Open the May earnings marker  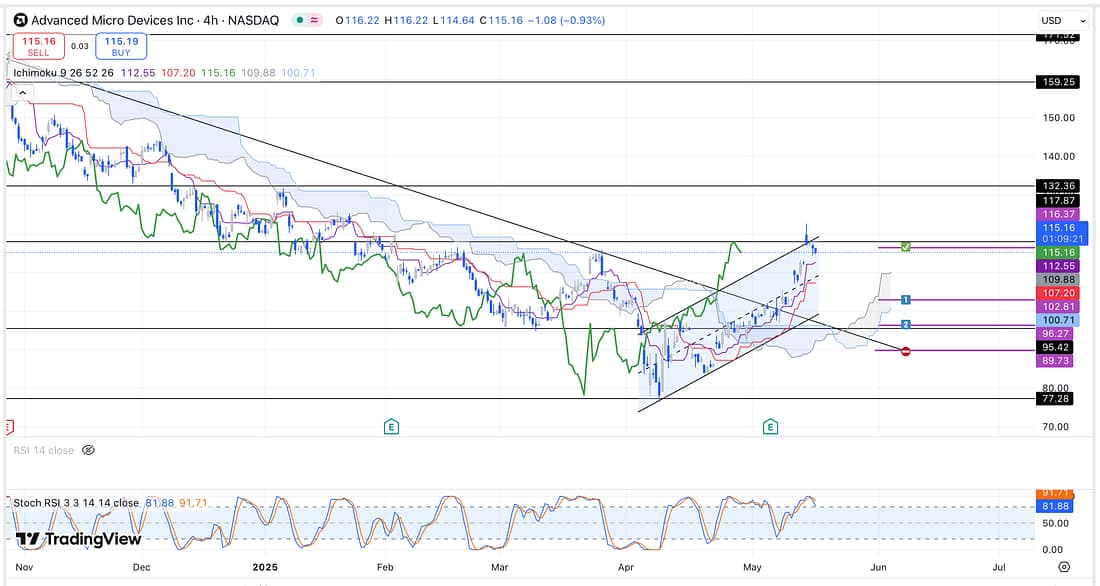[x=770, y=427]
